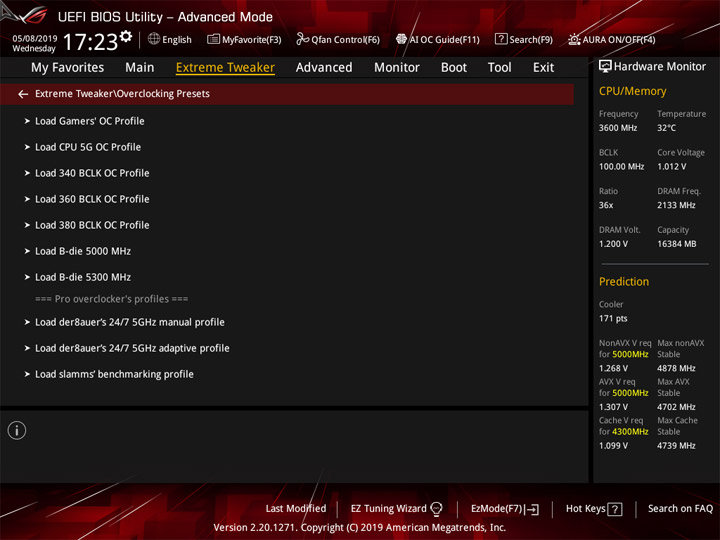Toggle AURA lighting via the sun icon
Image resolution: width=720 pixels, height=540 pixels.
[574, 39]
